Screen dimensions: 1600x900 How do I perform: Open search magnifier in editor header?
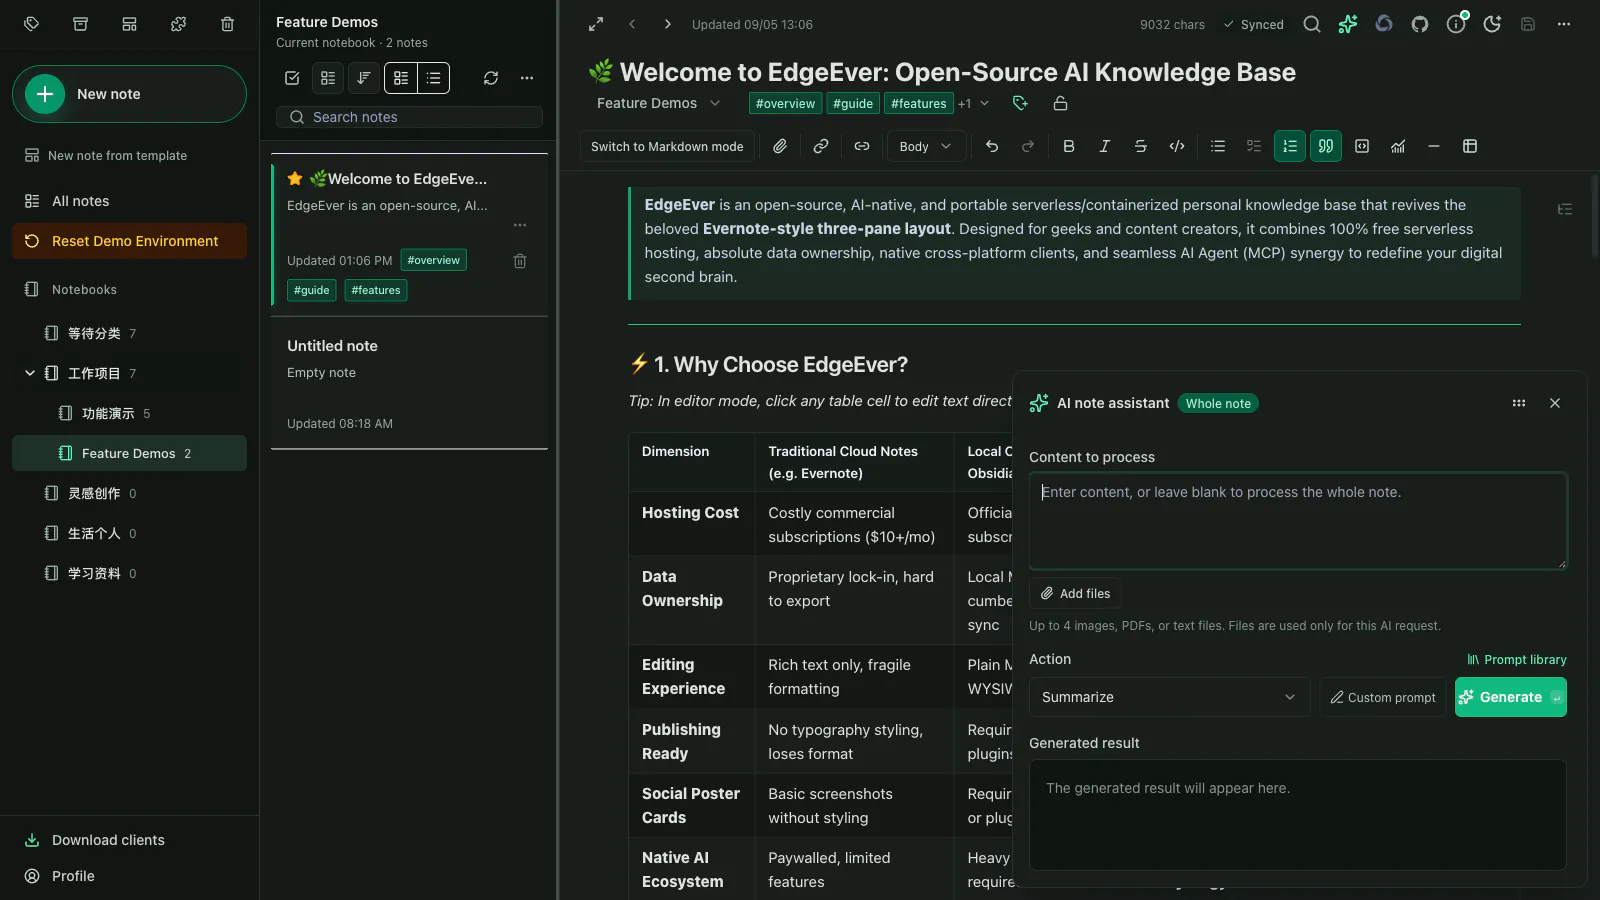point(1312,24)
